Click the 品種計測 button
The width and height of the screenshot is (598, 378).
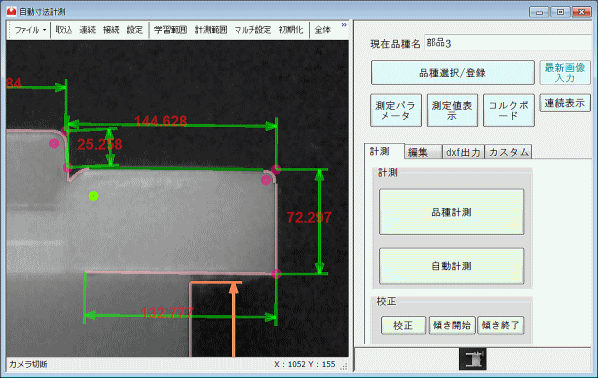[x=452, y=212]
